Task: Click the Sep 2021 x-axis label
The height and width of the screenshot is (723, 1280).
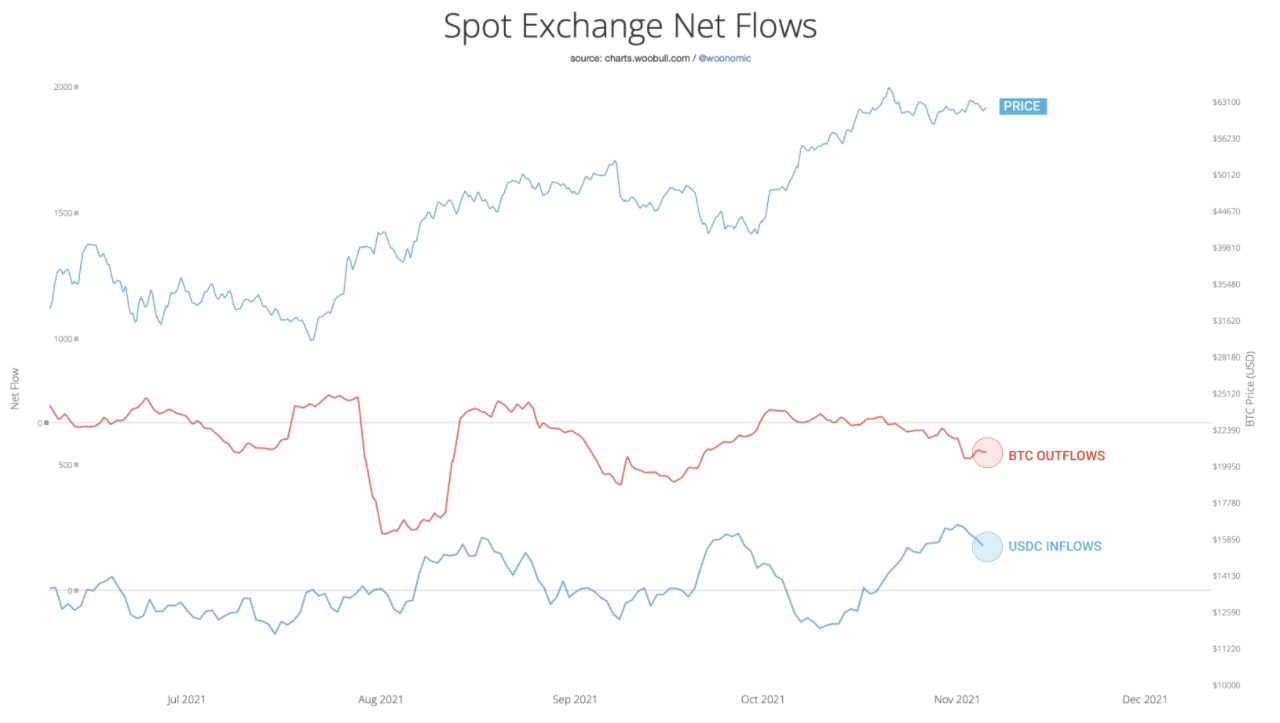Action: coord(574,699)
